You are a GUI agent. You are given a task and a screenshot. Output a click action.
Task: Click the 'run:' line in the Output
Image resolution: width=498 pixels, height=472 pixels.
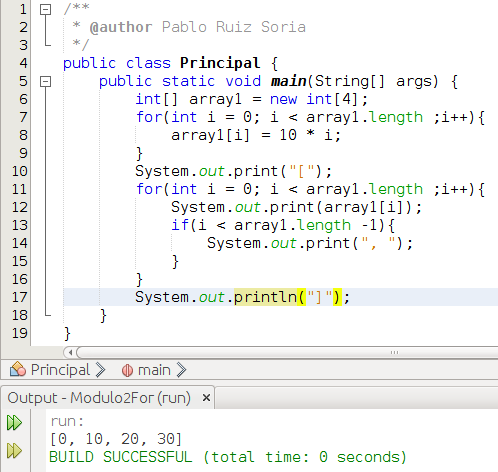[67, 421]
